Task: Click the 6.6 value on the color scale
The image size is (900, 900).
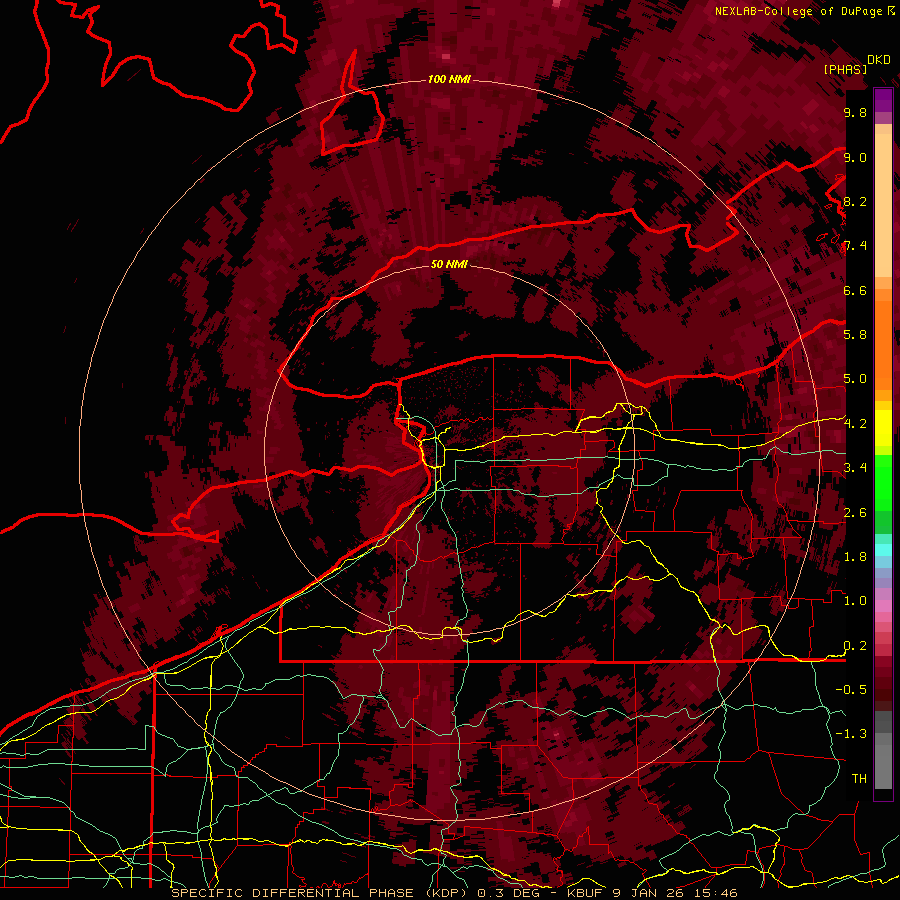Action: coord(855,290)
